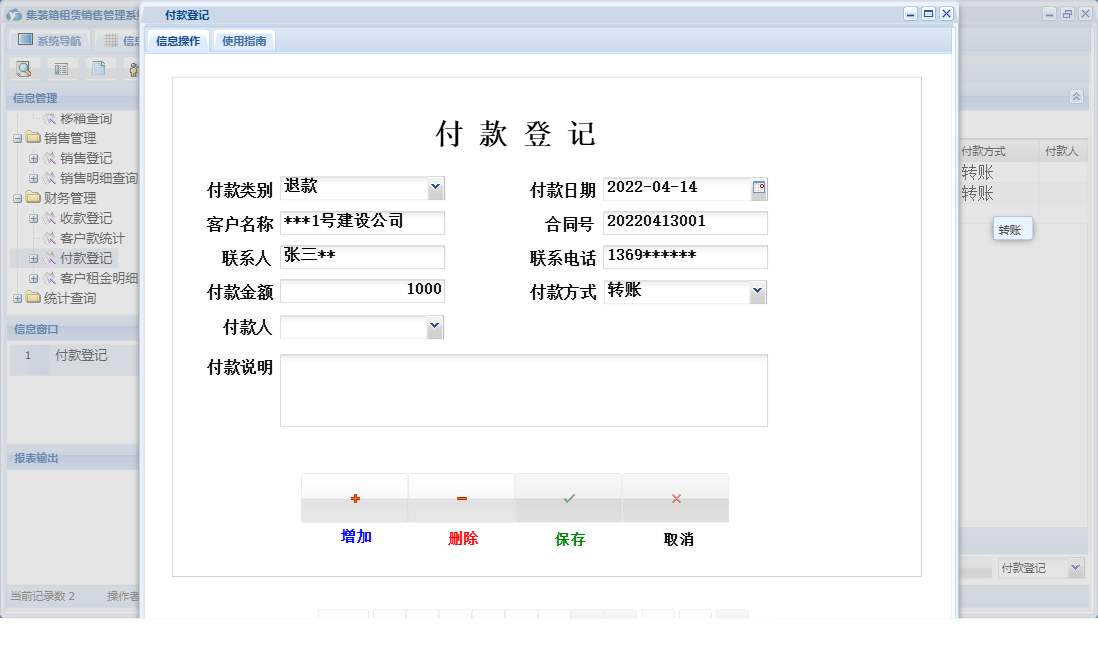The width and height of the screenshot is (1098, 655).
Task: Select the 信息操作 tab
Action: coord(178,42)
